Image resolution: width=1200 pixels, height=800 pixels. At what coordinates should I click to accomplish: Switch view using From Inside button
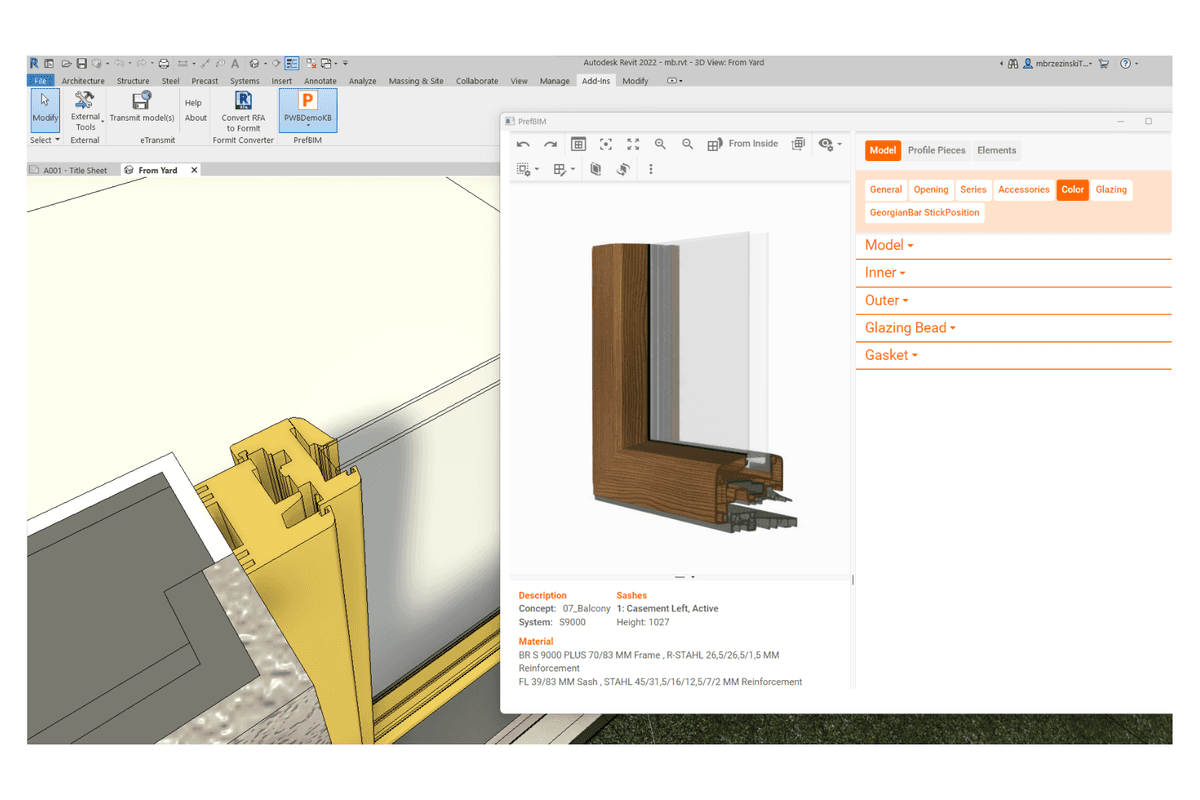pos(742,144)
